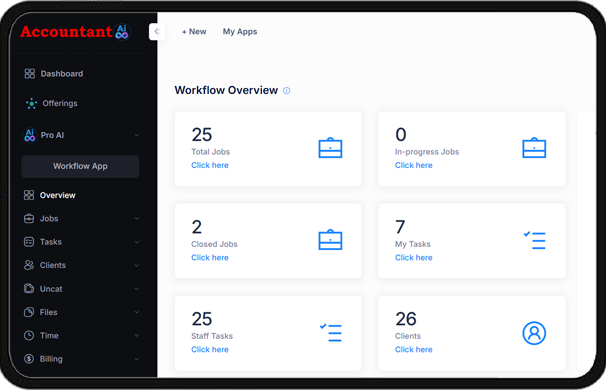Click the Total Jobs briefcase icon

click(330, 148)
